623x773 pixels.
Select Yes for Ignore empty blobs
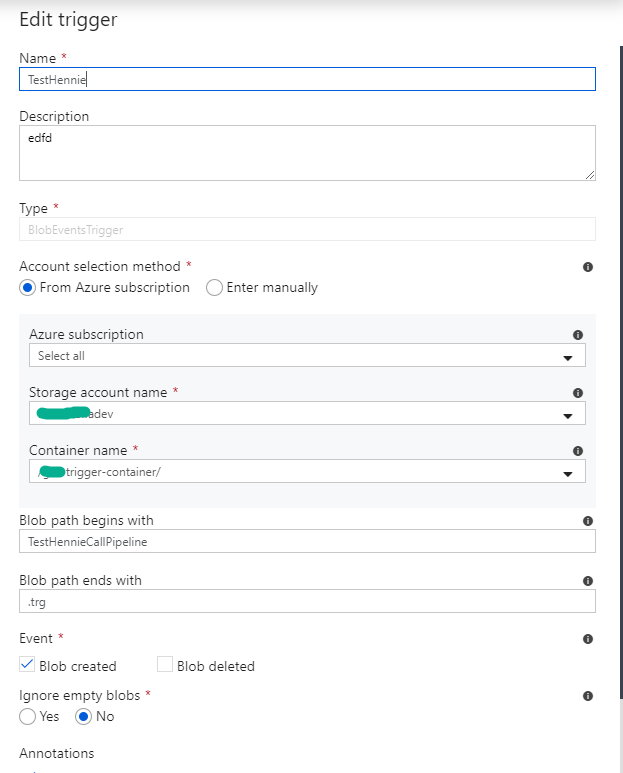tap(28, 716)
